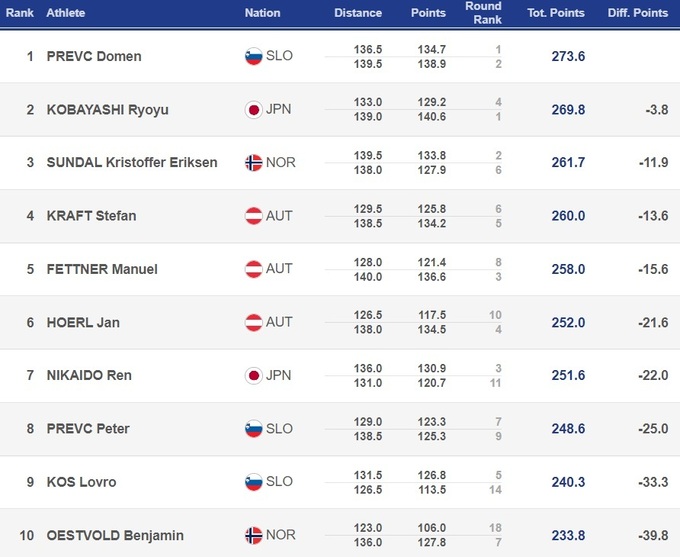Click Austria flag beside KRAFT Stefan

tap(254, 215)
